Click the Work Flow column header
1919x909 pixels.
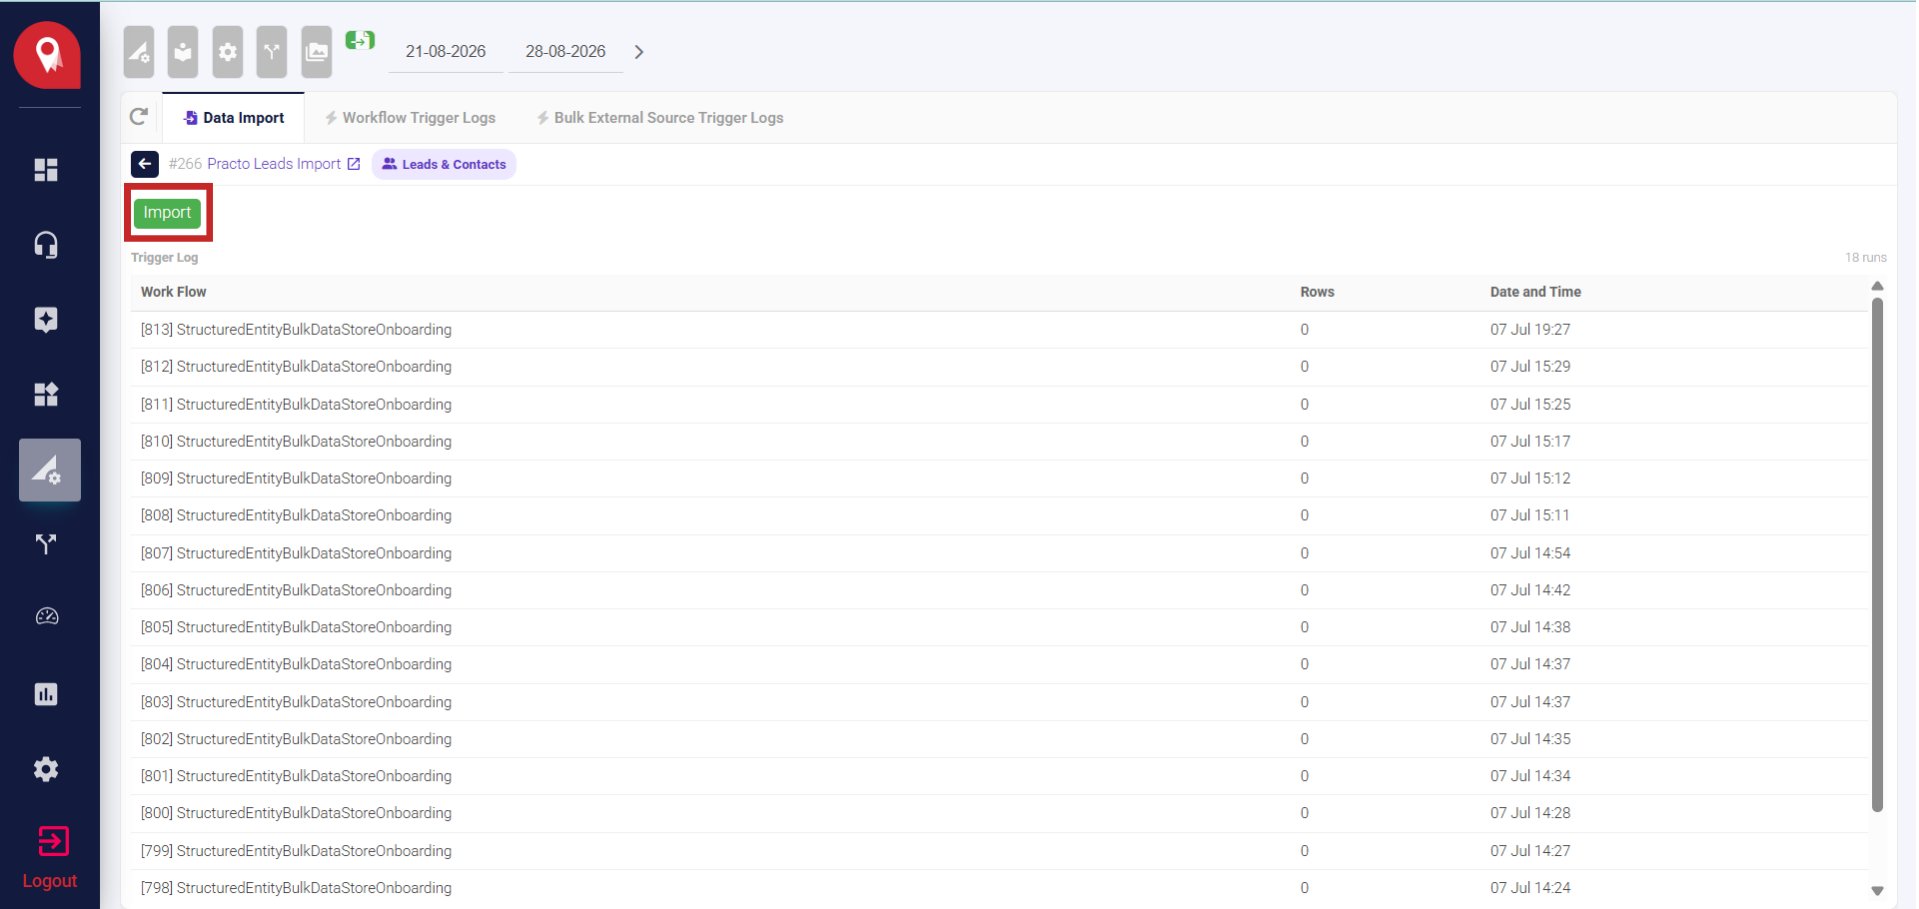(x=174, y=292)
